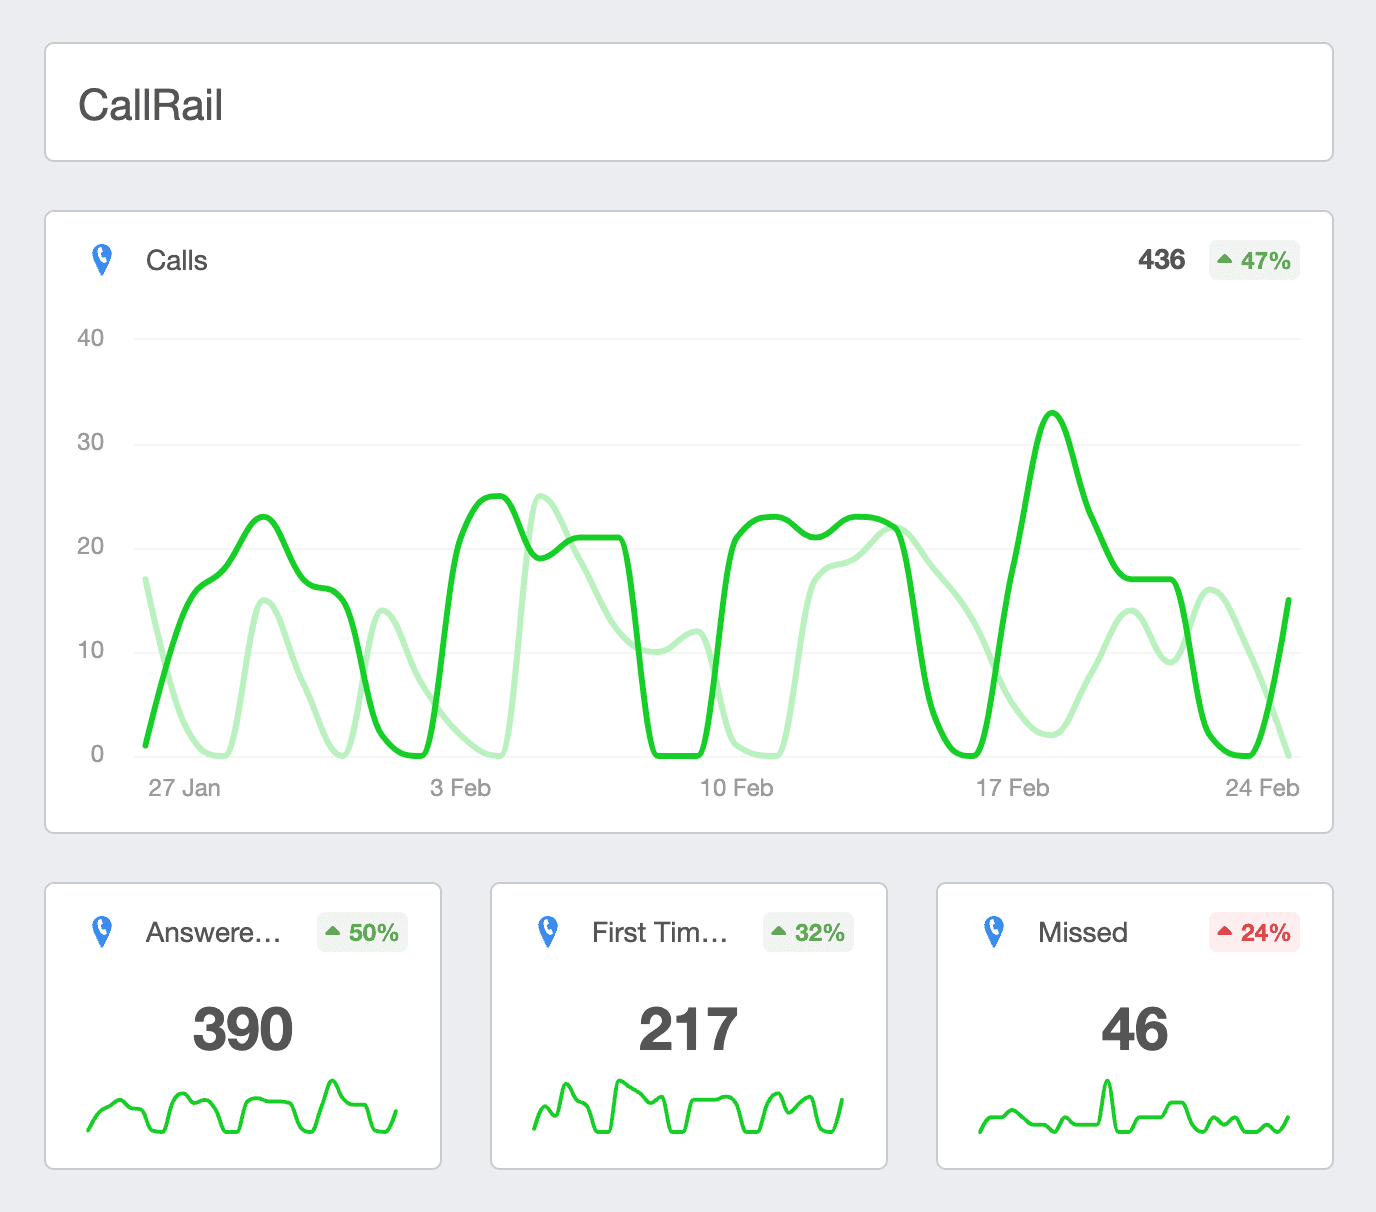Image resolution: width=1376 pixels, height=1212 pixels.
Task: Click the up arrow in the 32% badge
Action: pyautogui.click(x=779, y=932)
